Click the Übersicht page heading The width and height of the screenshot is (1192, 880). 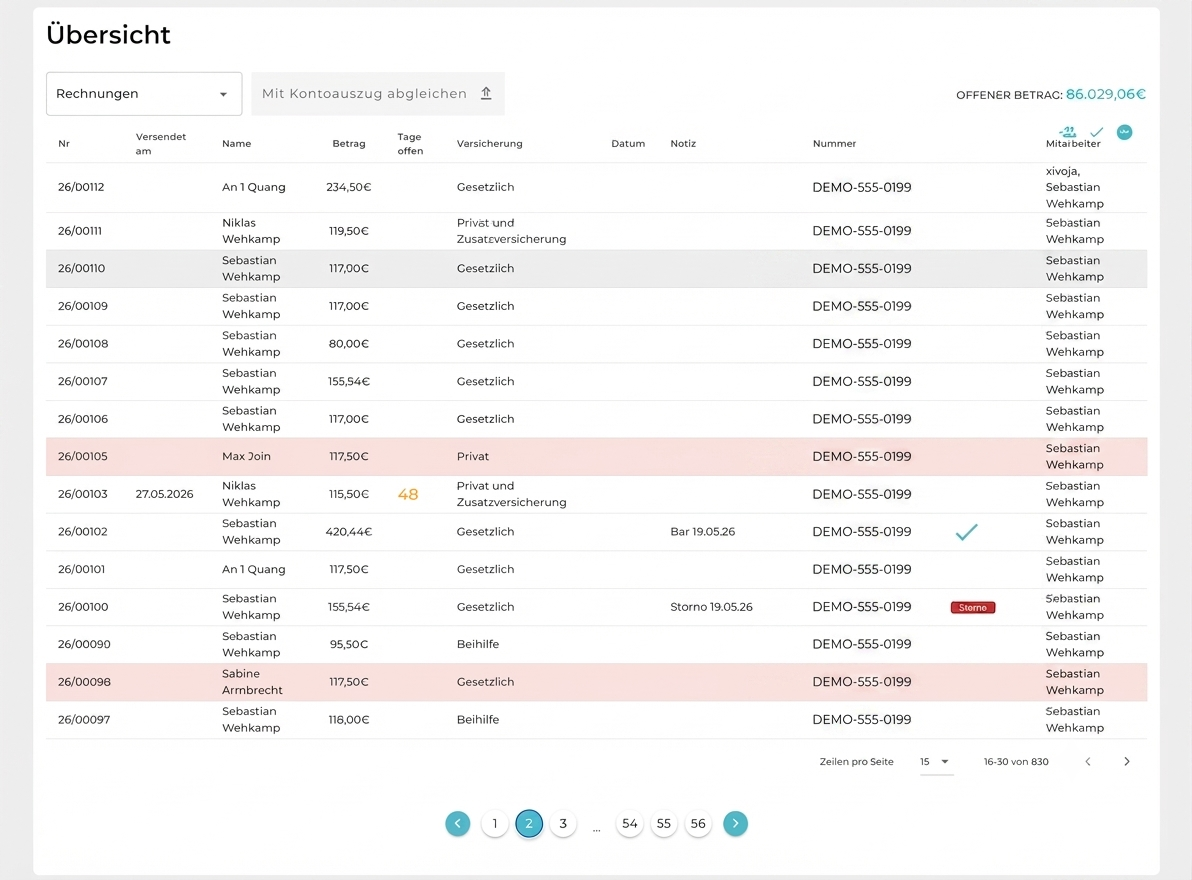click(x=108, y=35)
